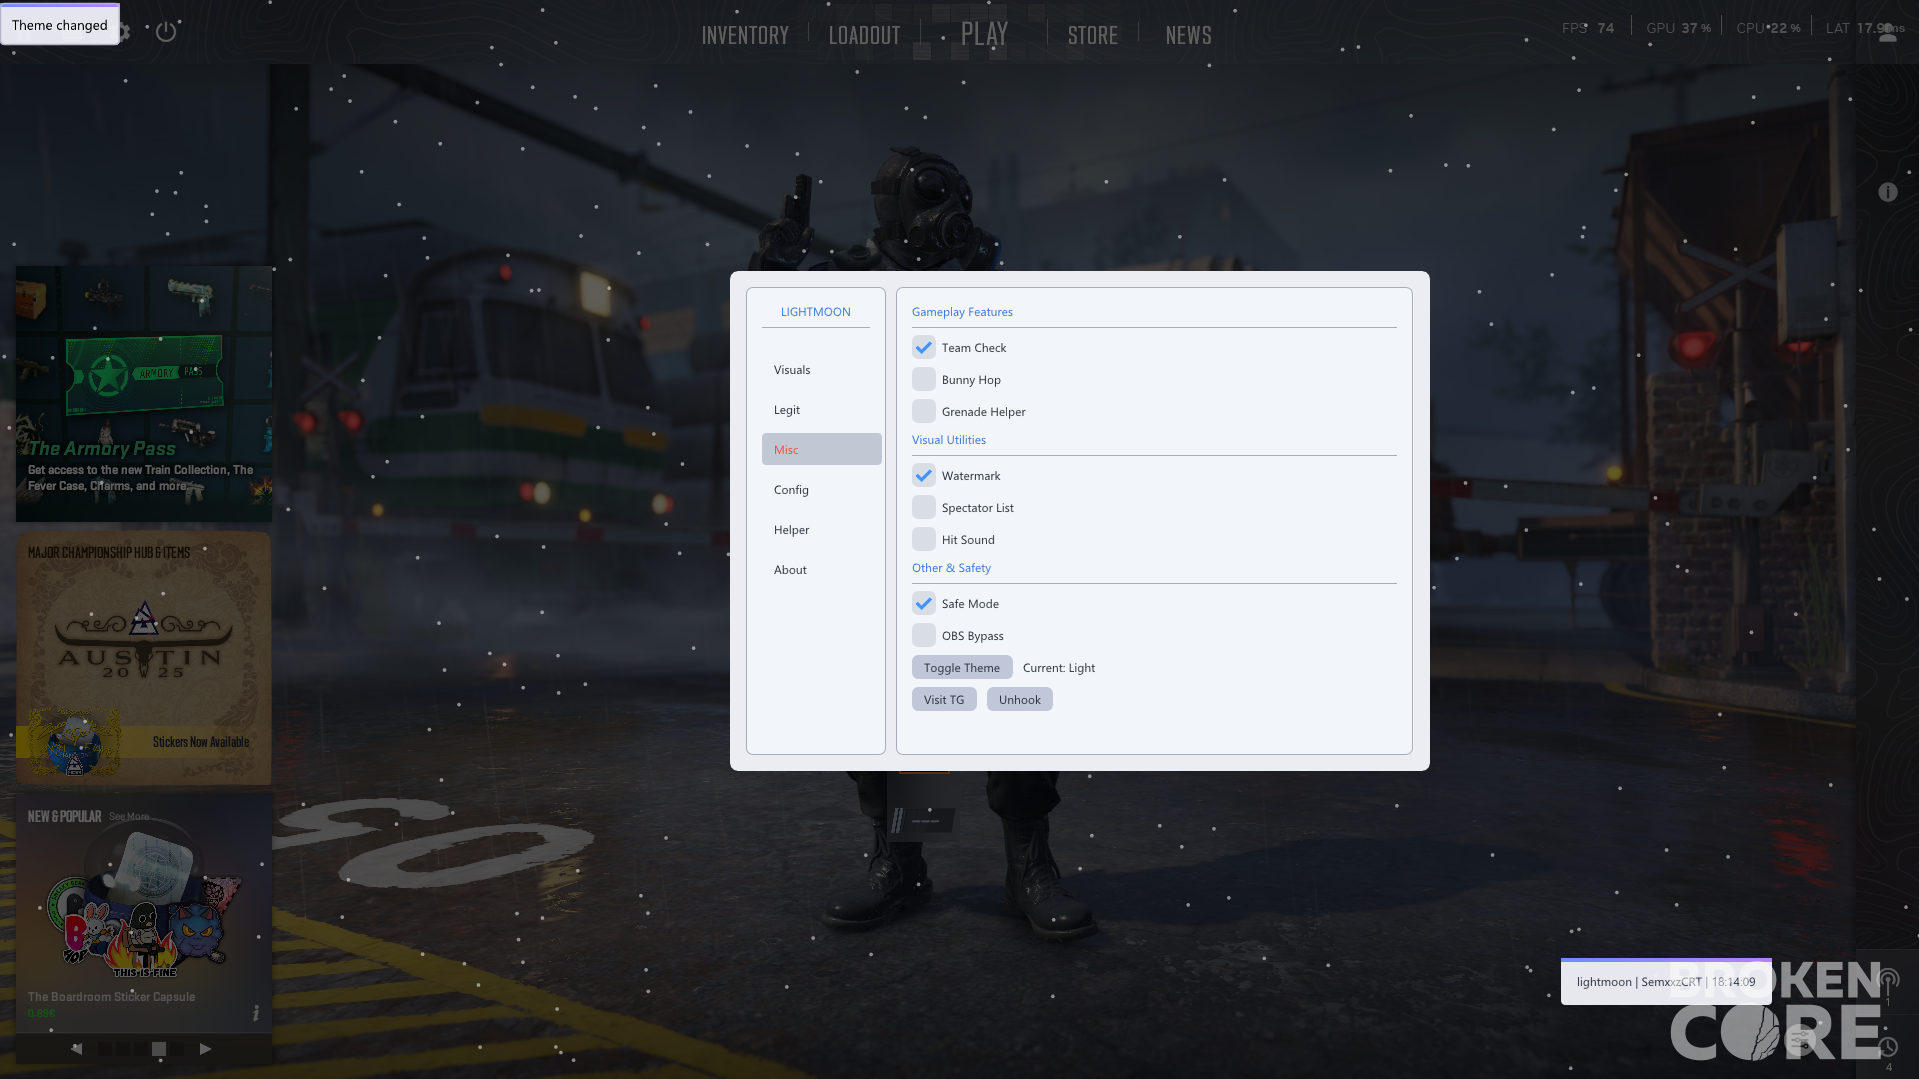
Task: Click the broadcast signal icon
Action: click(1888, 979)
